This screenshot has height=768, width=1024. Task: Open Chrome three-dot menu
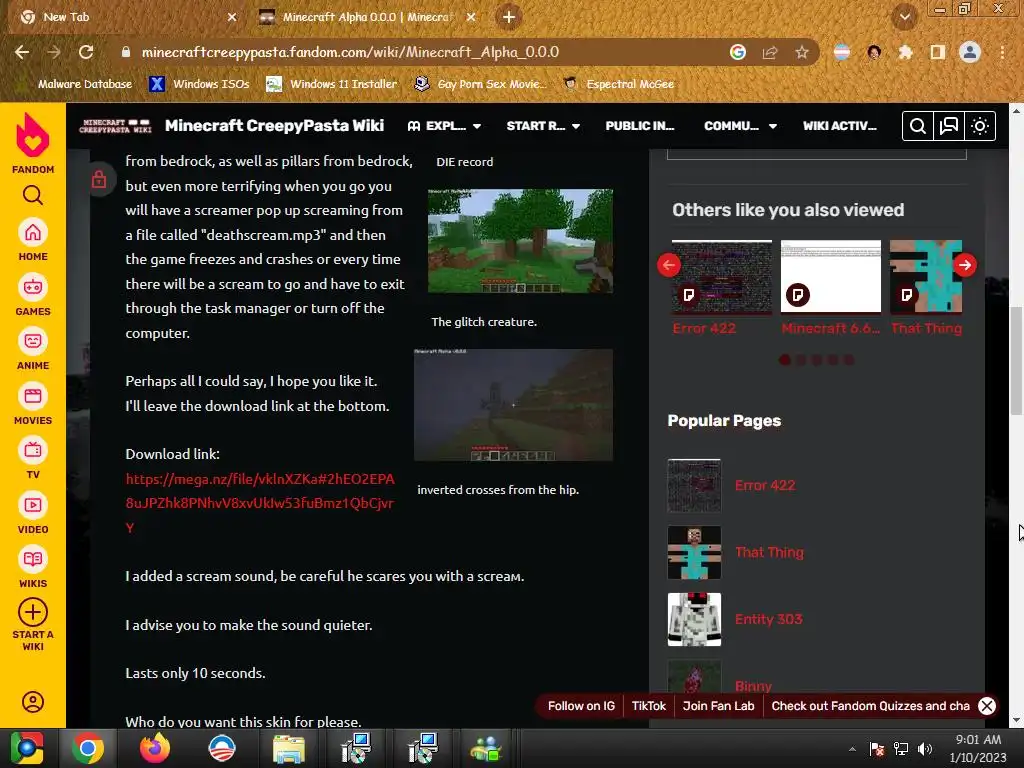(1002, 52)
